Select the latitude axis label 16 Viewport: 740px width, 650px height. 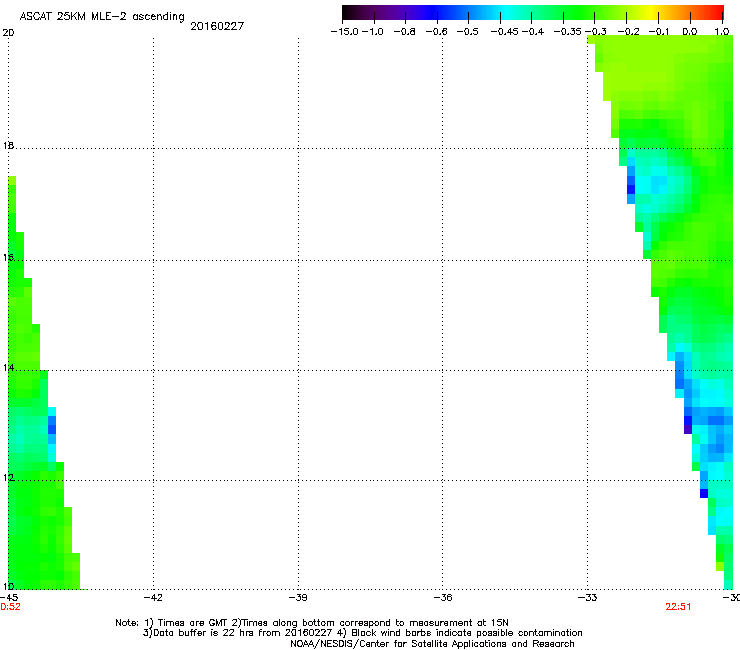[8, 257]
